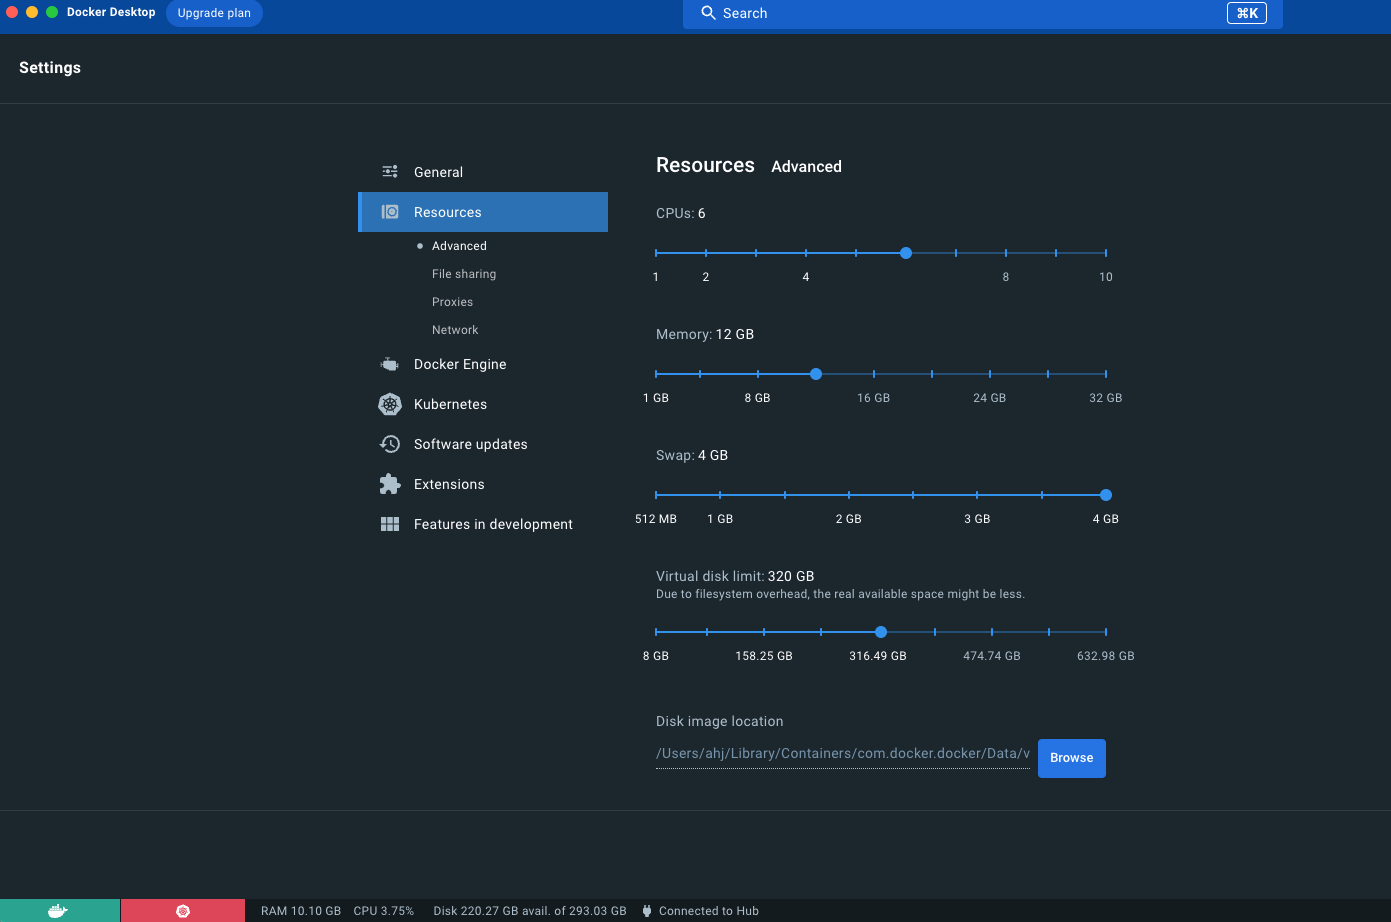The width and height of the screenshot is (1391, 922).
Task: Click the 'Virtual disk limit: 320 GB' label
Action: tap(735, 576)
